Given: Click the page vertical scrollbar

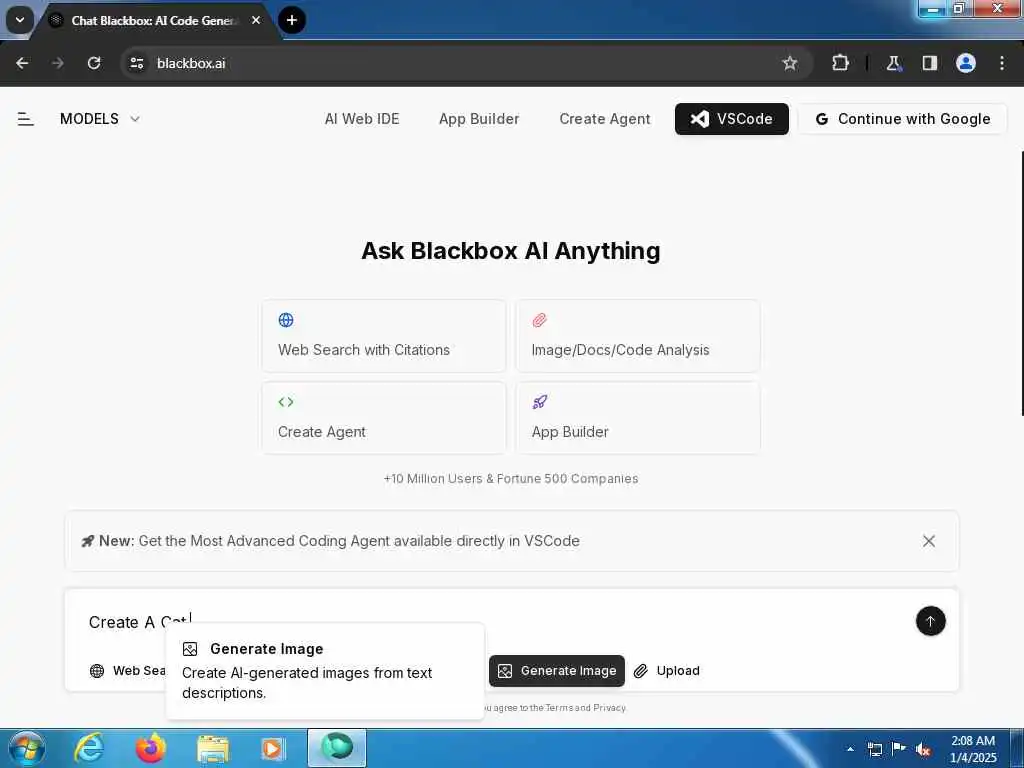Looking at the screenshot, I should (1021, 283).
